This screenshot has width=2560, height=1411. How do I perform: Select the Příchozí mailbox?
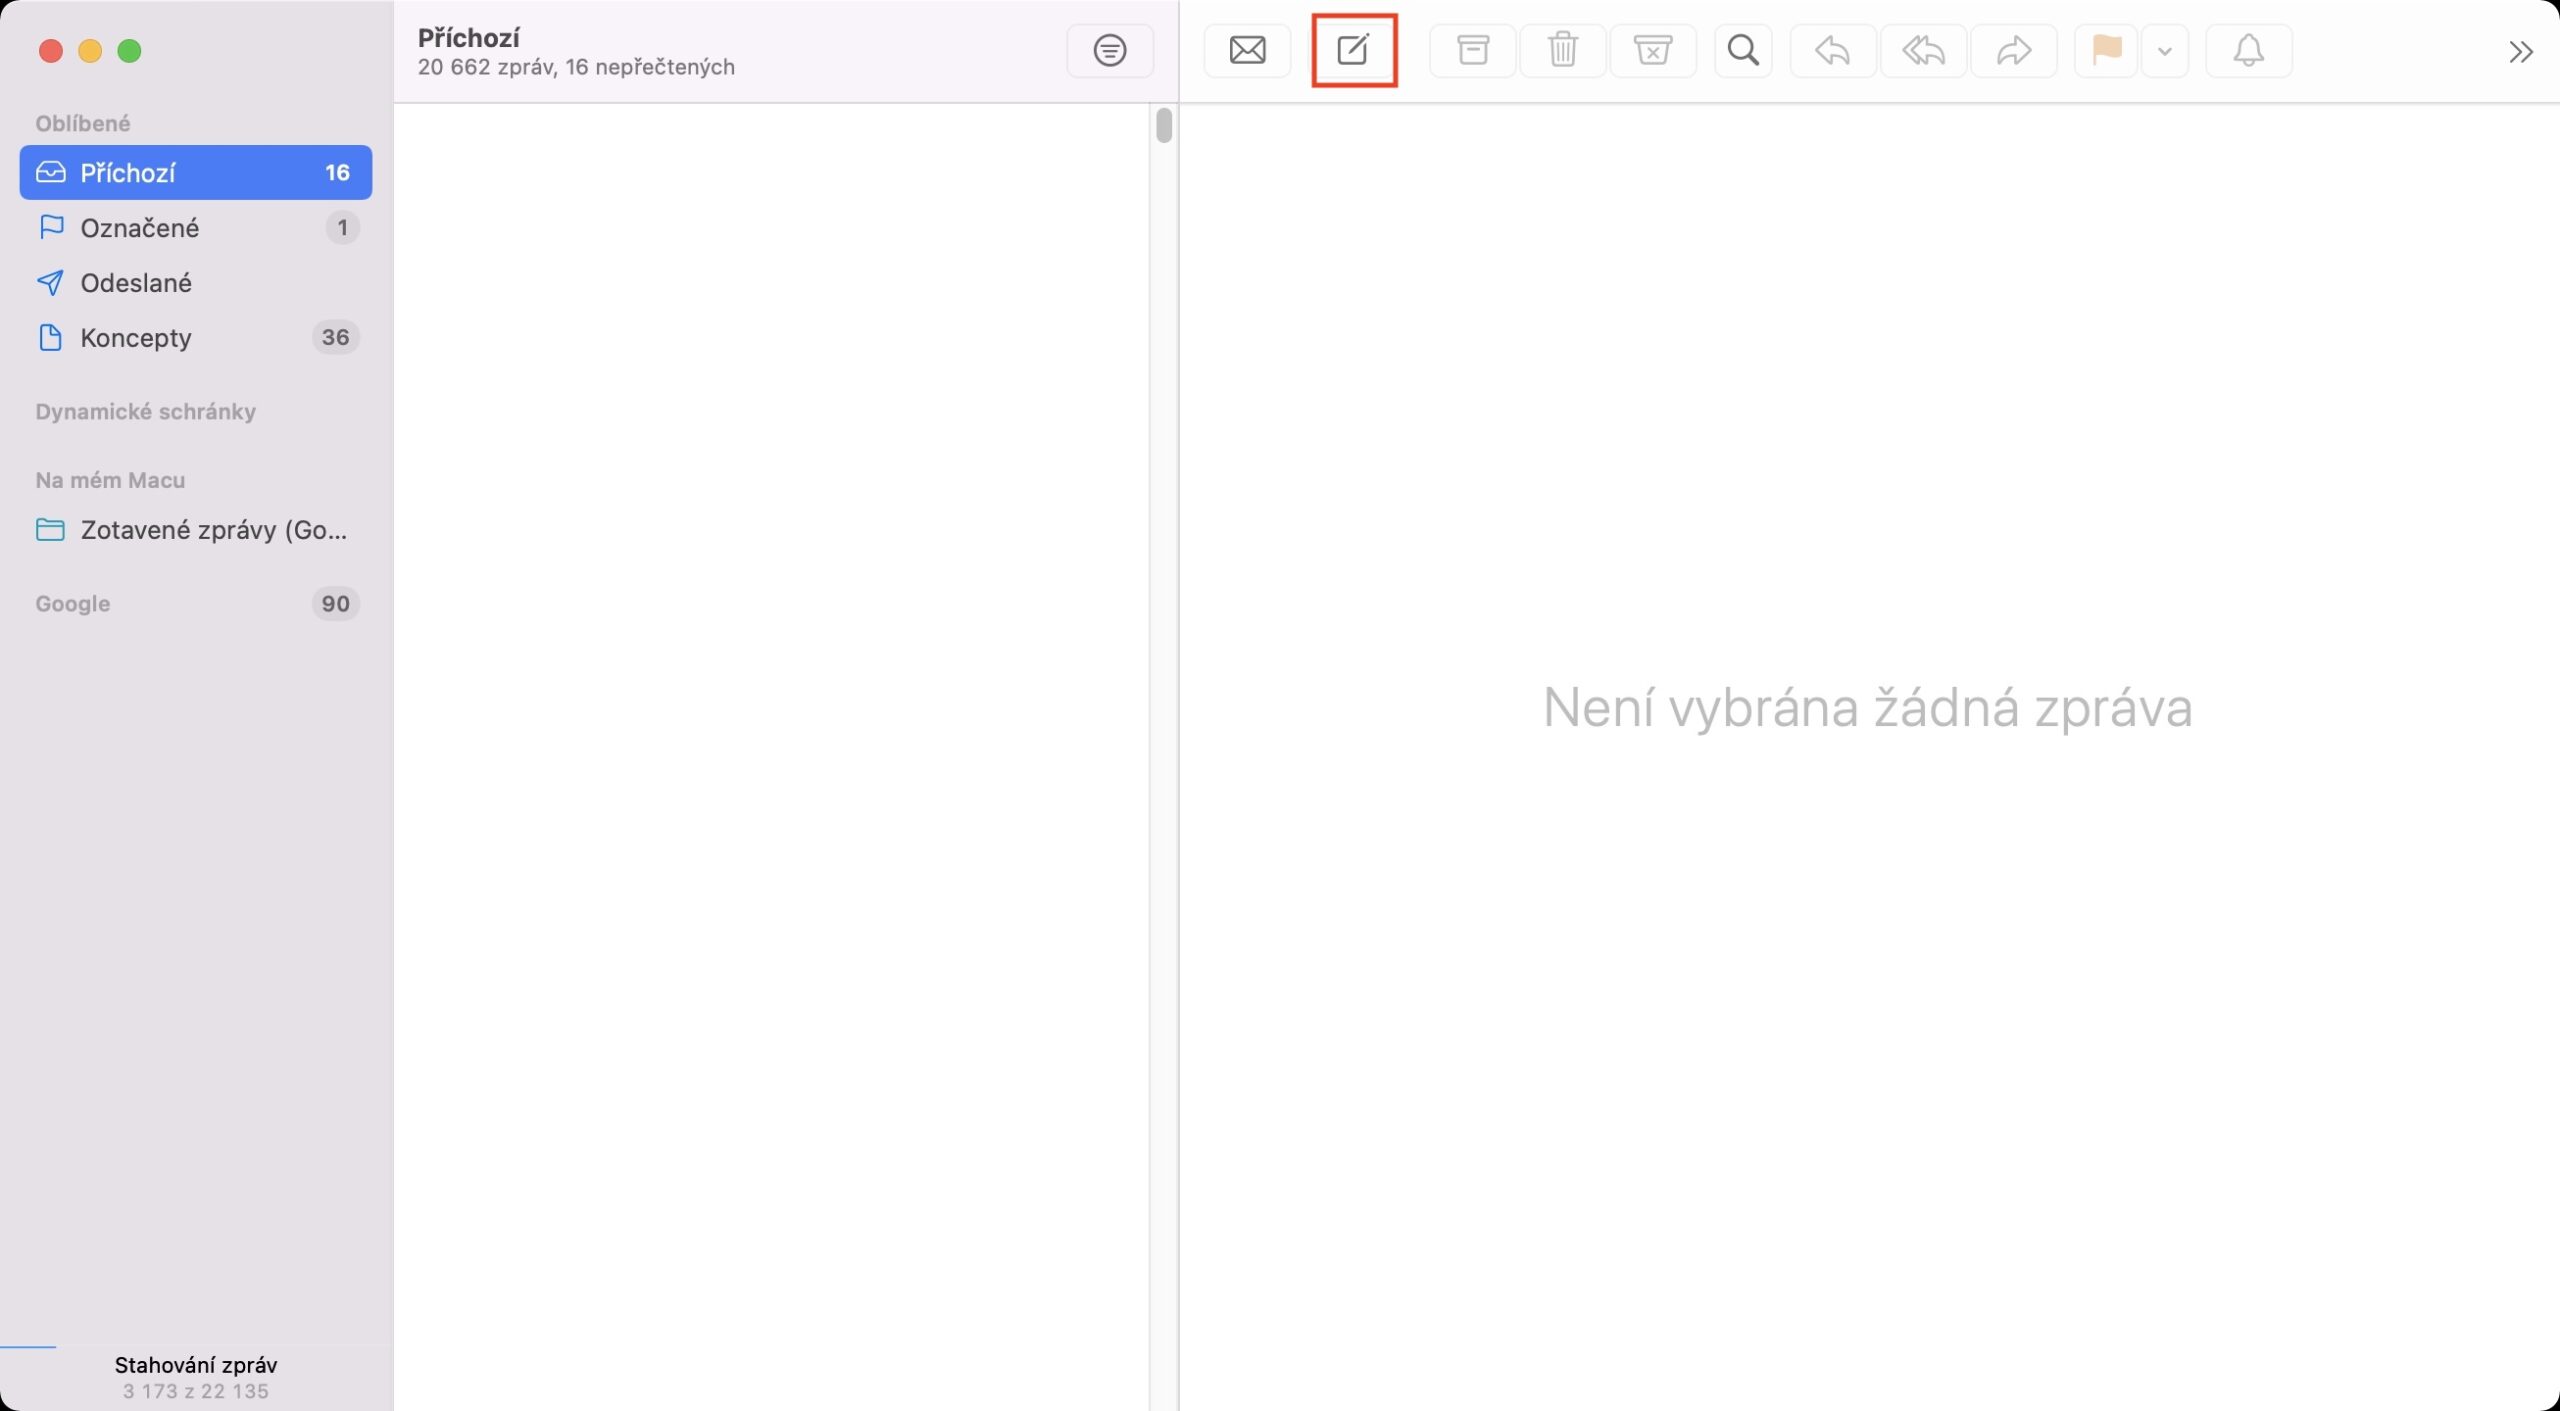[195, 172]
